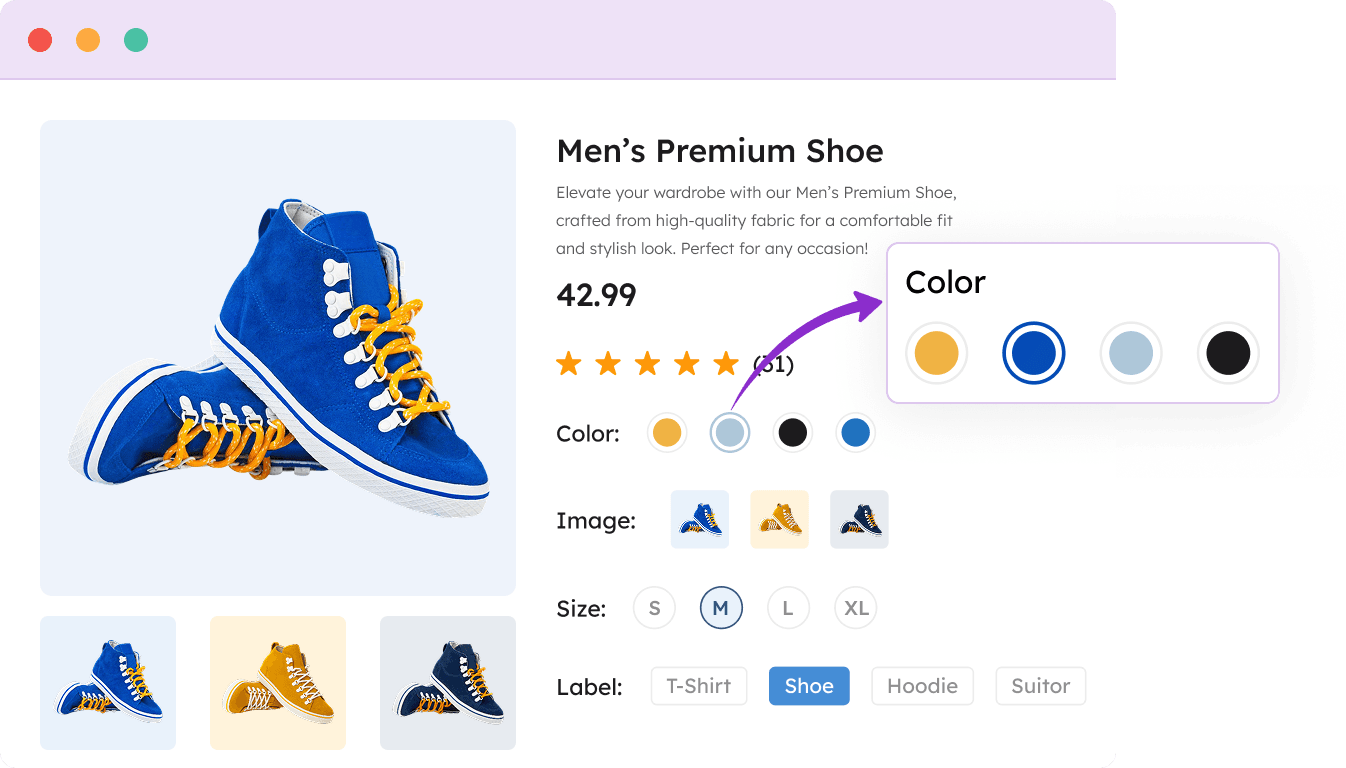Choose size L option

[788, 608]
